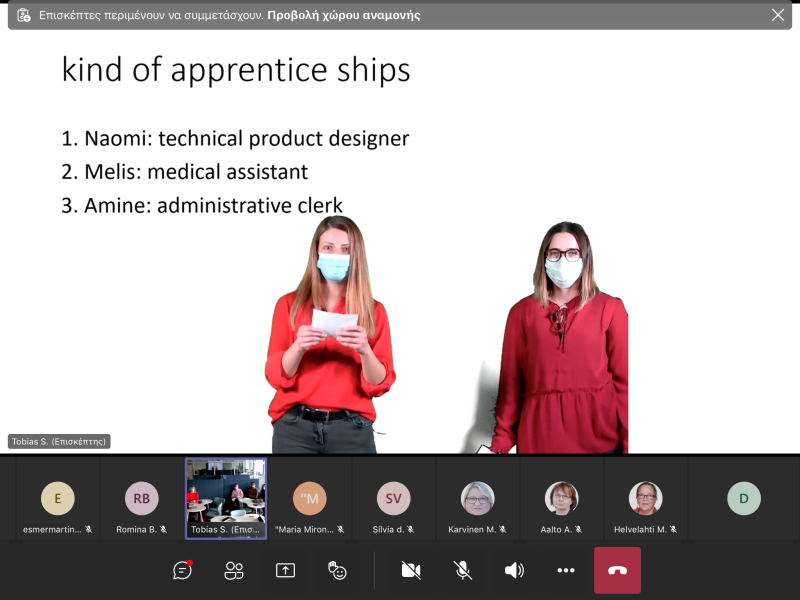Dismiss the waiting guests notification banner
This screenshot has height=600, width=800.
(x=778, y=15)
